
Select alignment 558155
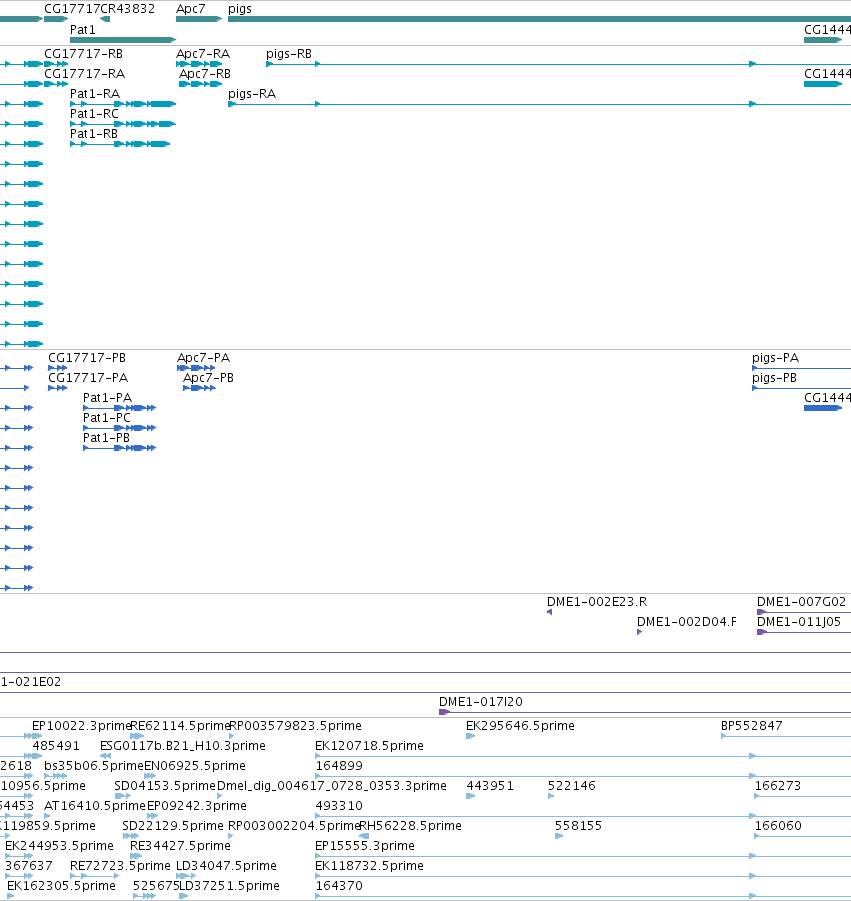tap(559, 836)
